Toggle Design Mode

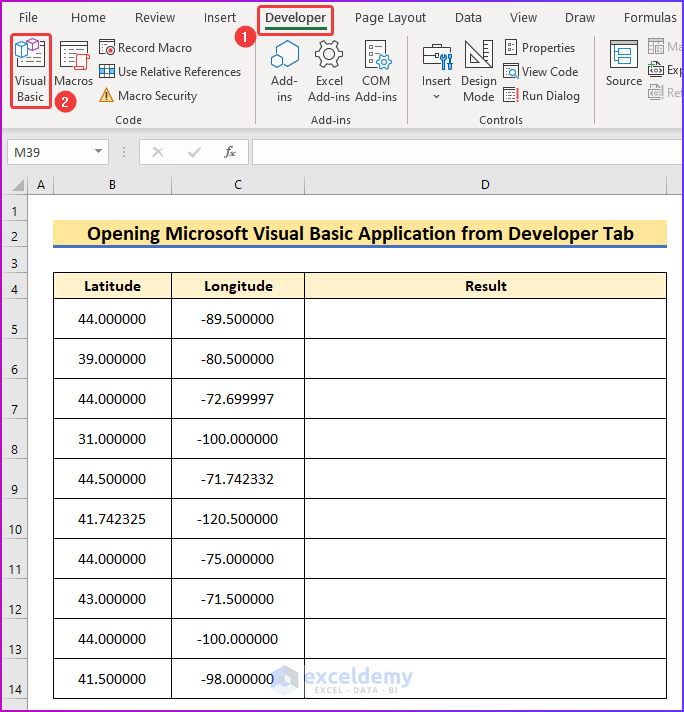(x=479, y=71)
